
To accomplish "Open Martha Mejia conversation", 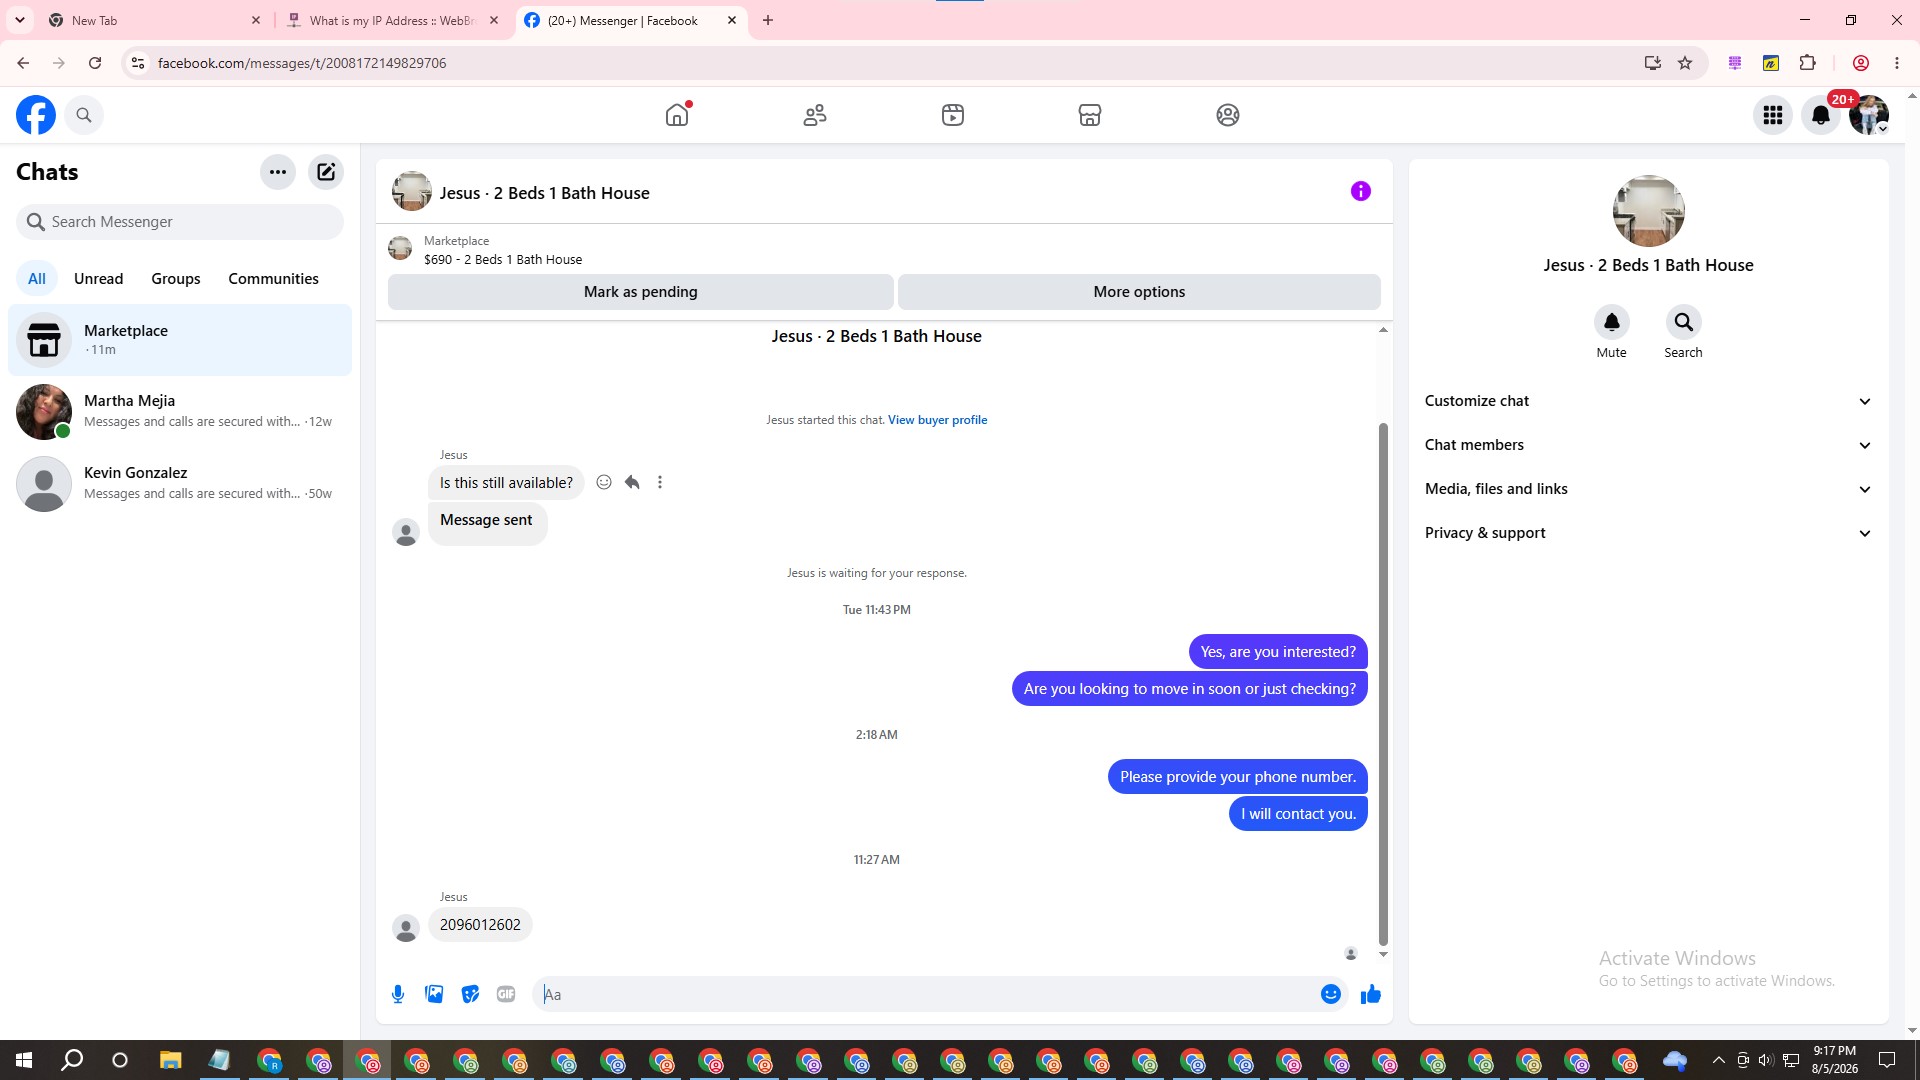I will tap(180, 412).
